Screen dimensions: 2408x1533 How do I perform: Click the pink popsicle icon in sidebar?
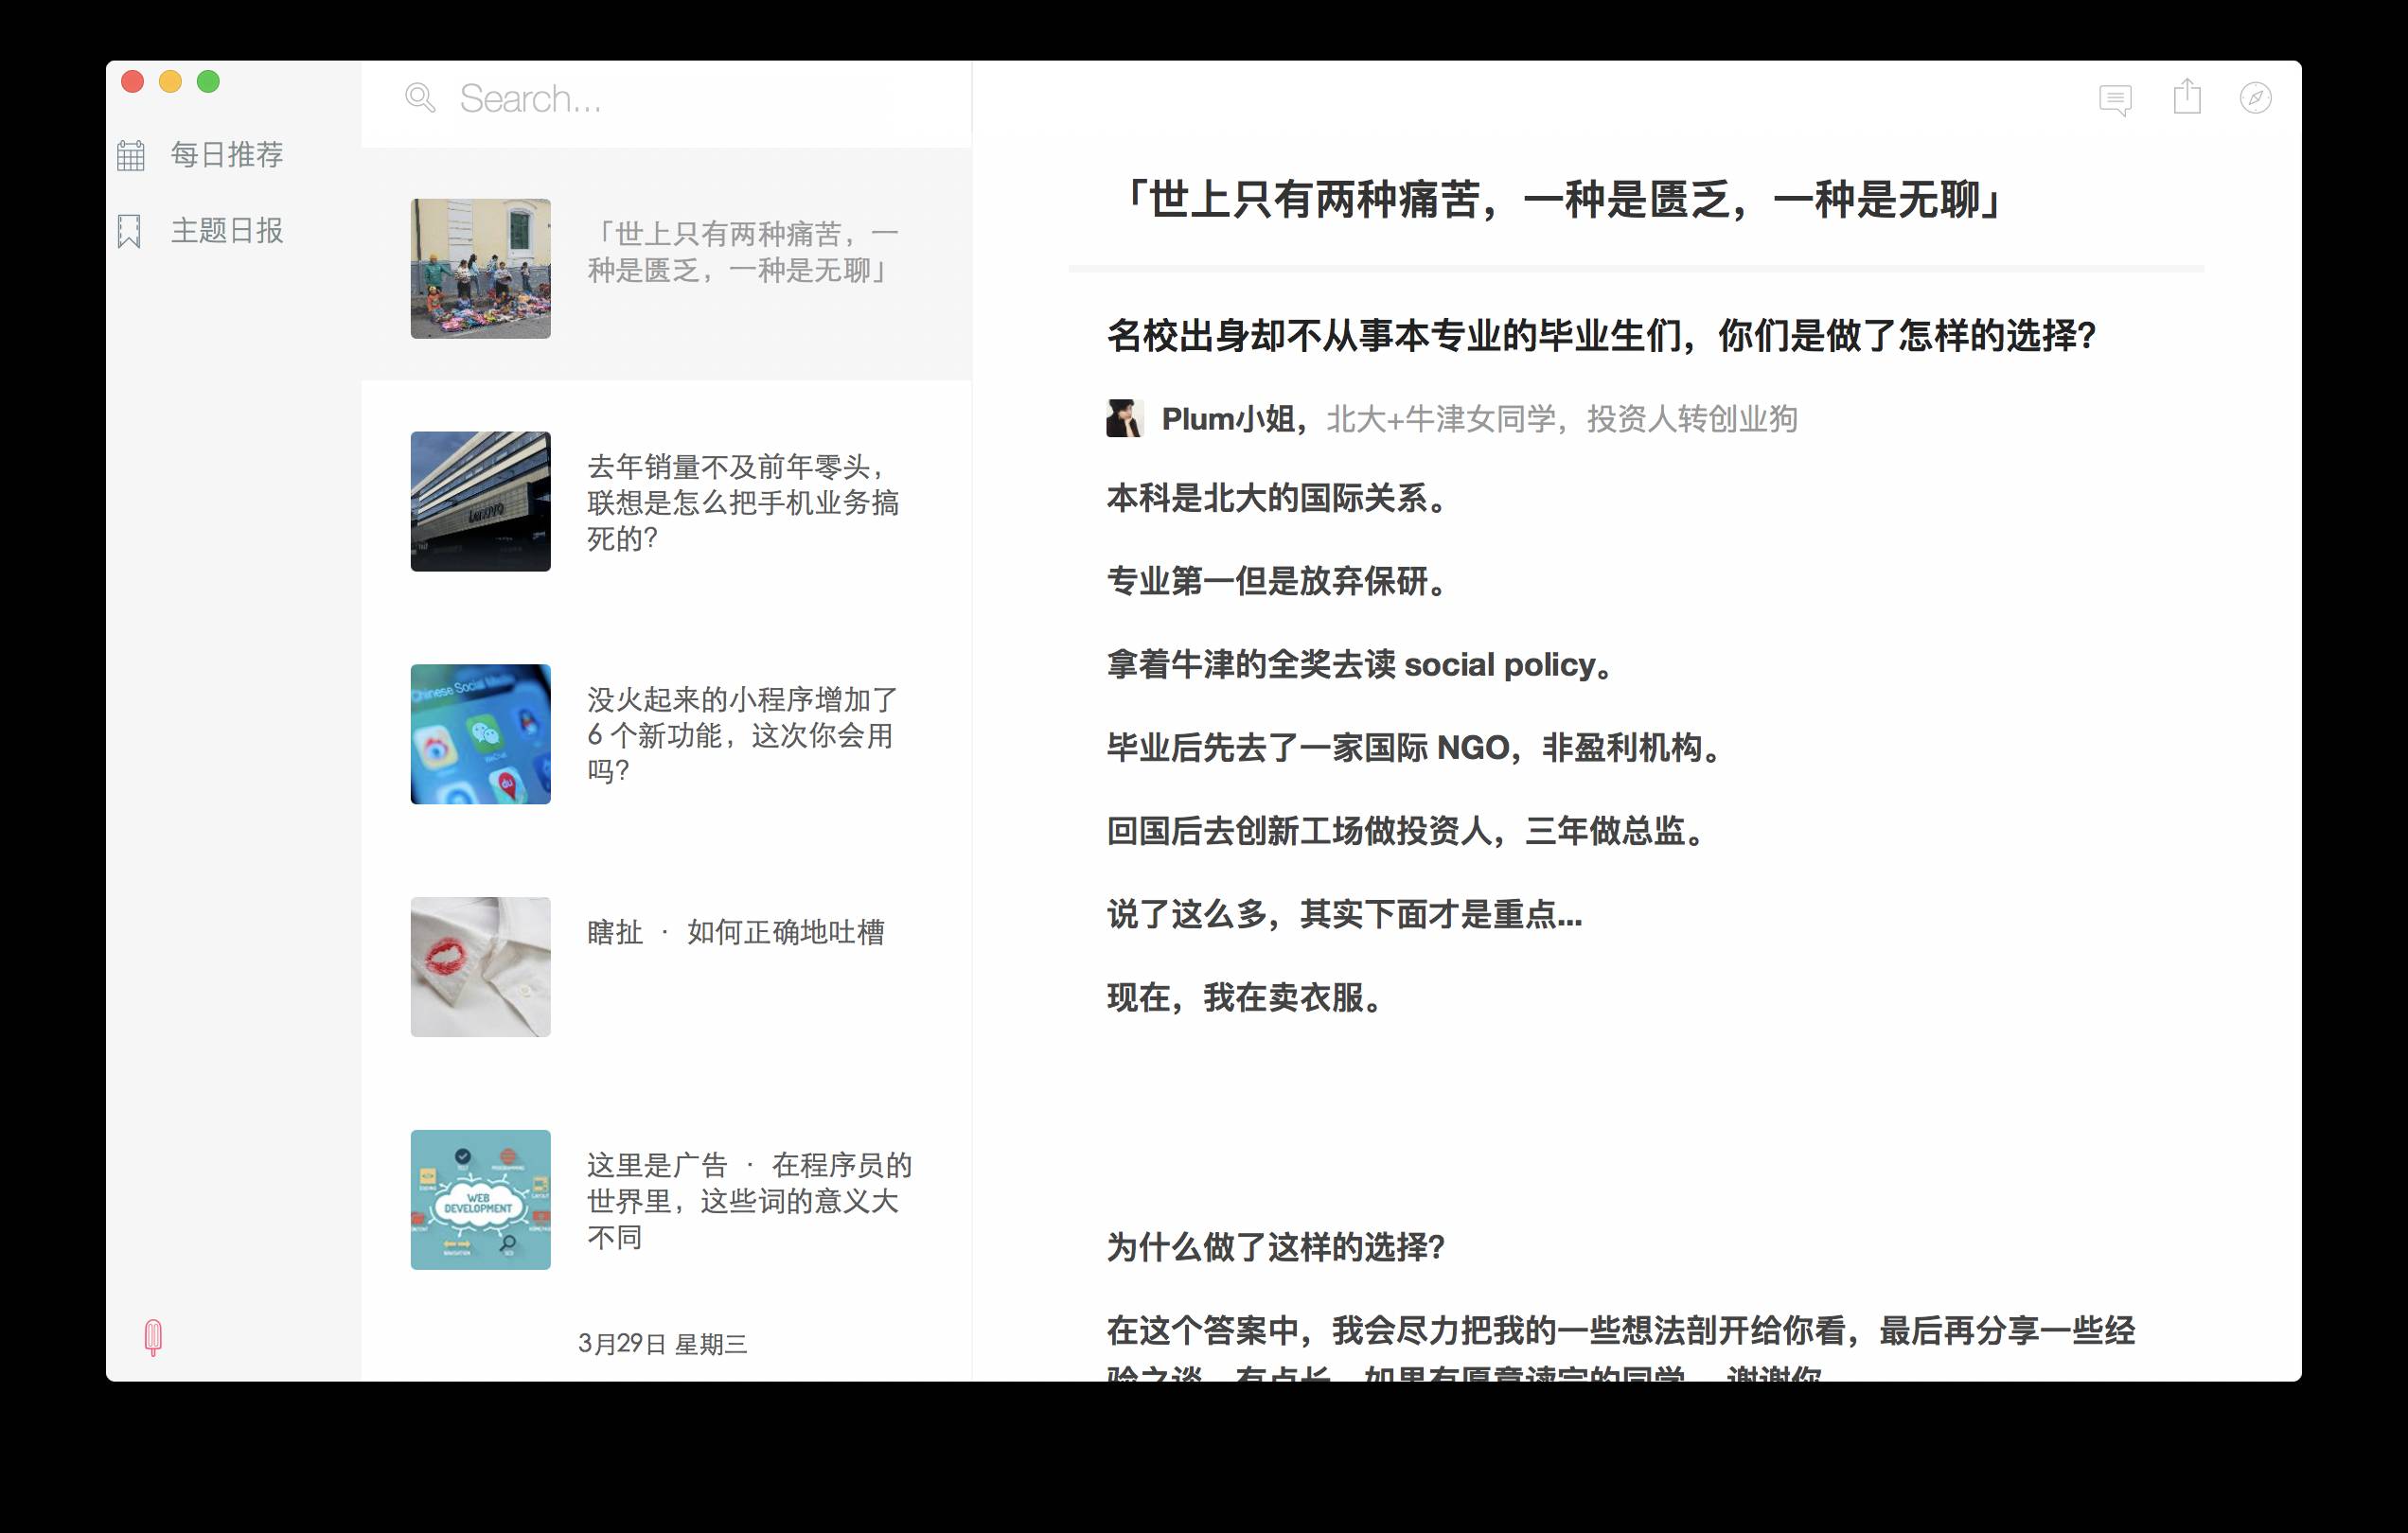point(153,1337)
